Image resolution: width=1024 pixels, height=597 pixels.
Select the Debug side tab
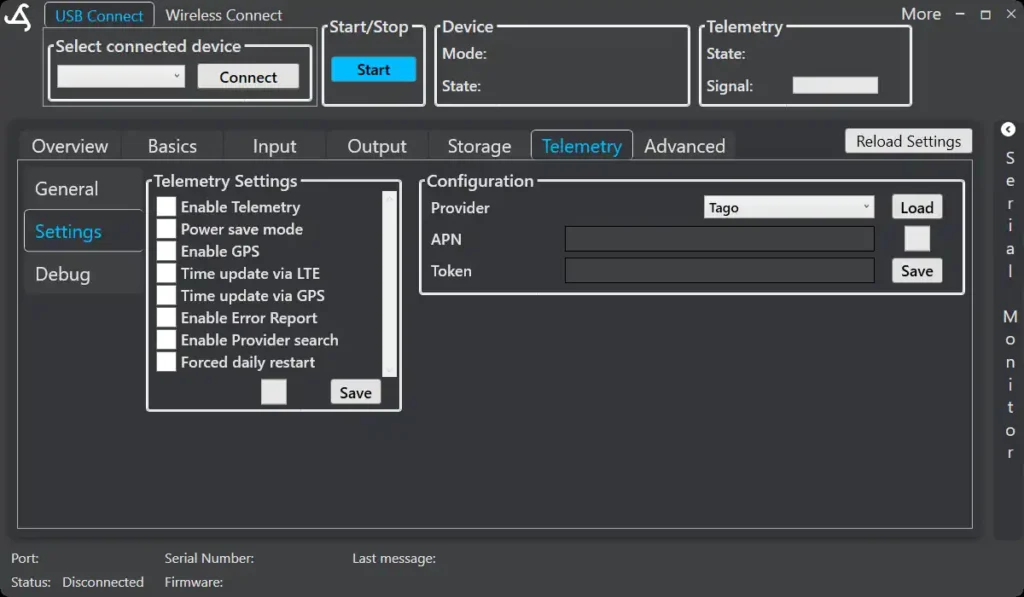point(63,274)
